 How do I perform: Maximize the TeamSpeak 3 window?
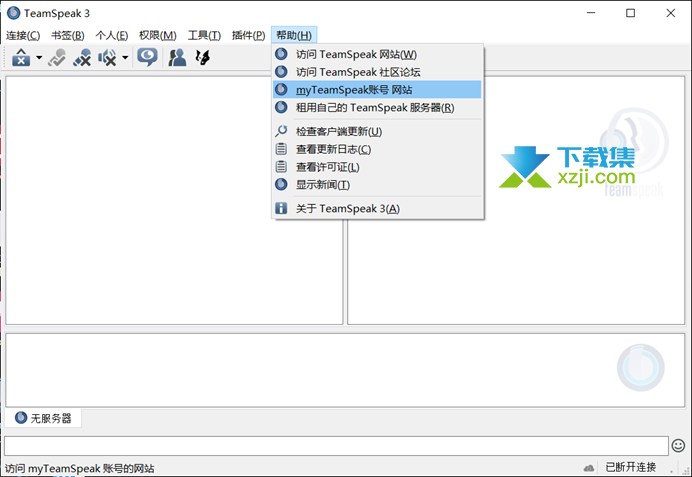pyautogui.click(x=631, y=13)
